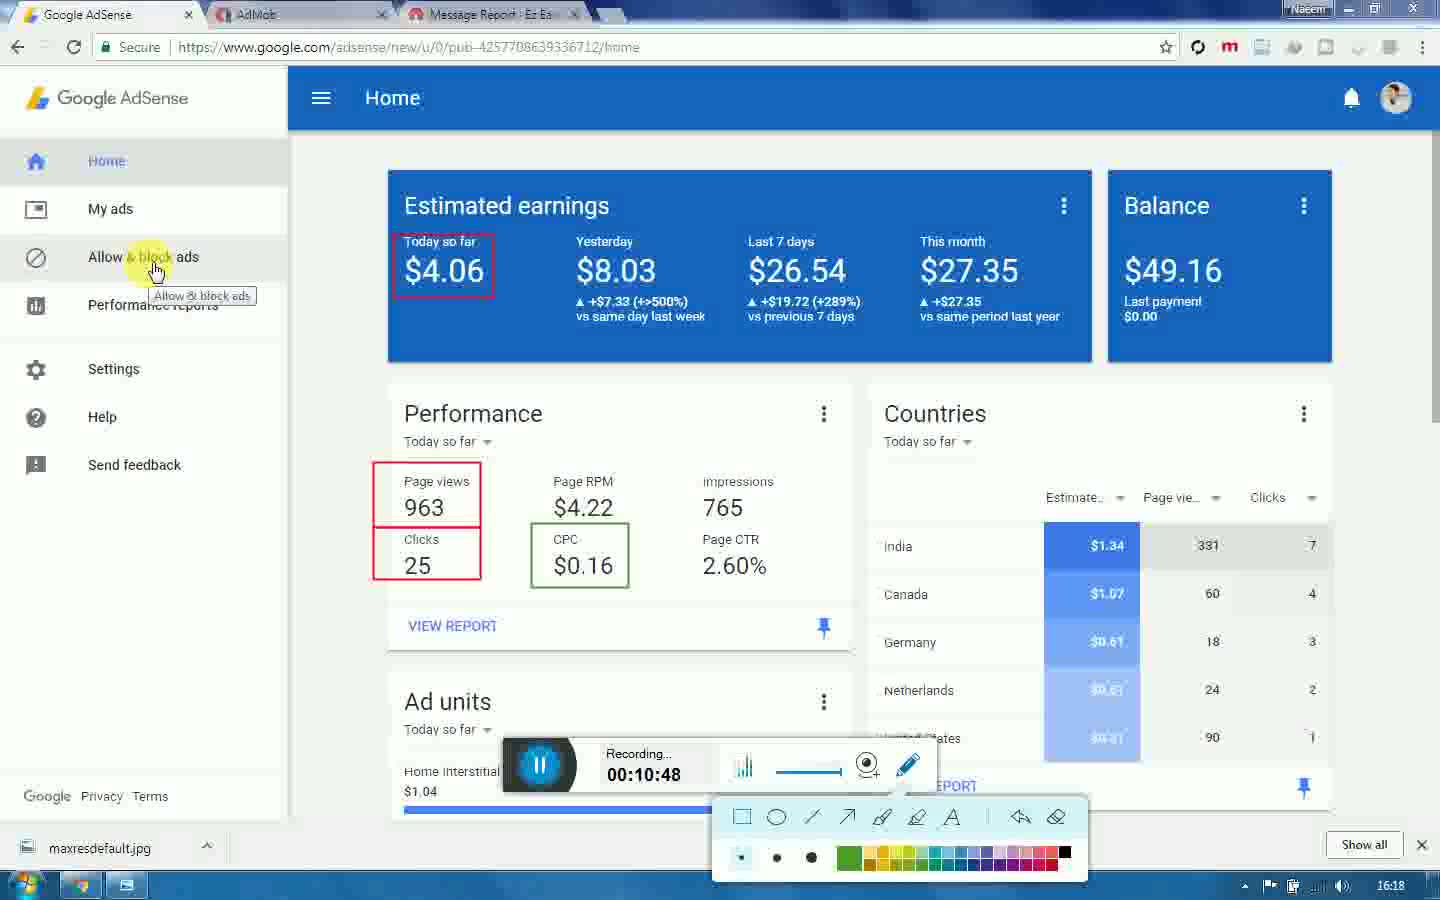This screenshot has height=900, width=1440.
Task: Pin the Performance card
Action: click(824, 627)
